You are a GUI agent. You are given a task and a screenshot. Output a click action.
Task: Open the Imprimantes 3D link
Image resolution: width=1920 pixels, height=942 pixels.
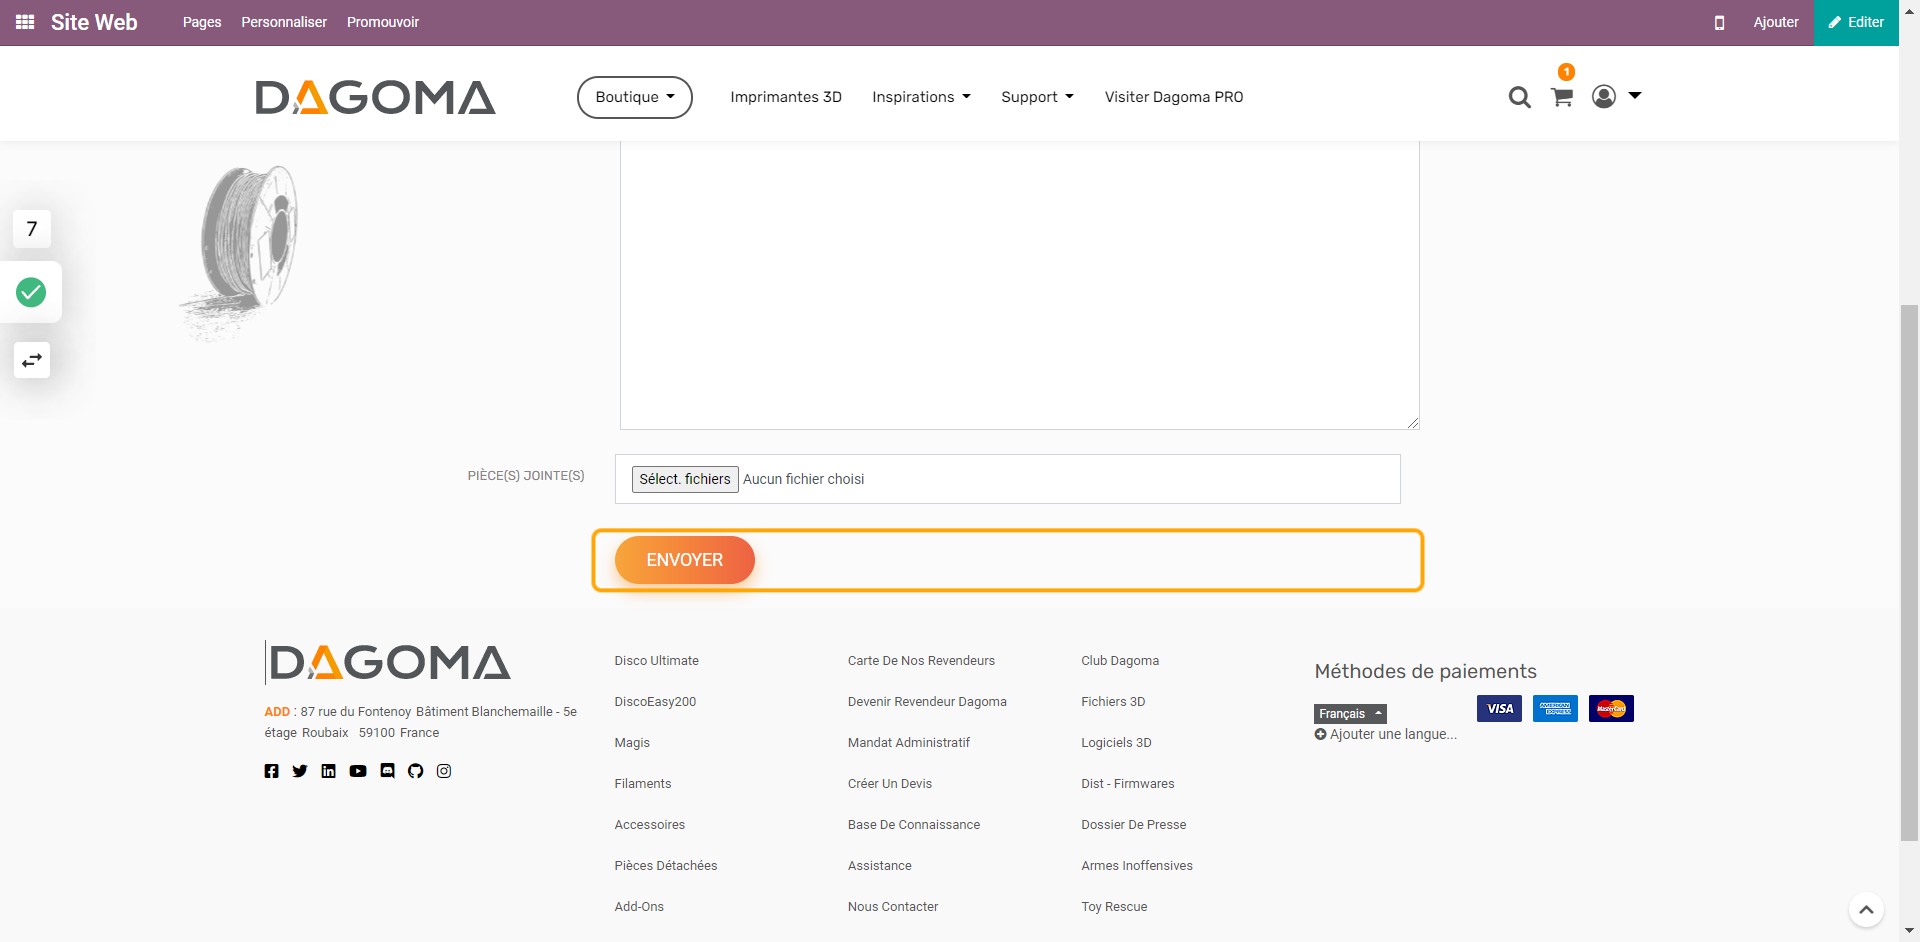786,97
